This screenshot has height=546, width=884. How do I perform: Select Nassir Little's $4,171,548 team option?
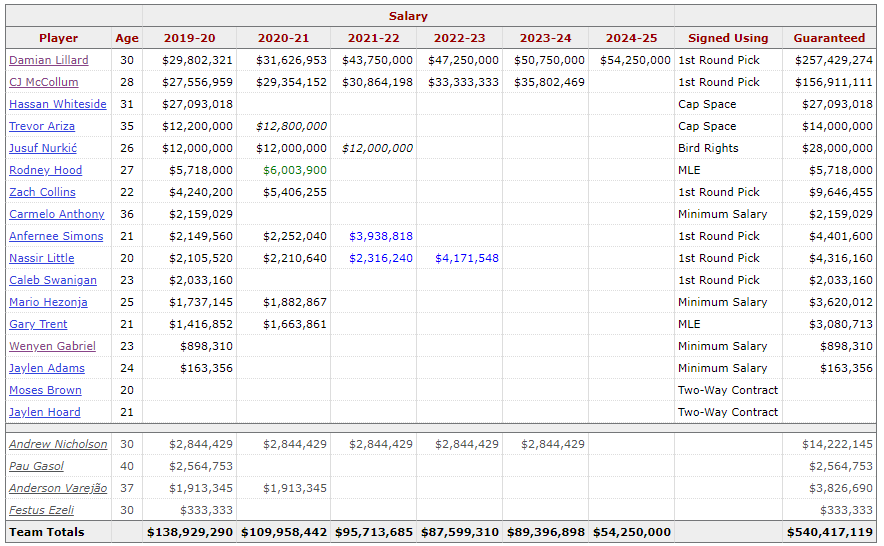(x=467, y=258)
